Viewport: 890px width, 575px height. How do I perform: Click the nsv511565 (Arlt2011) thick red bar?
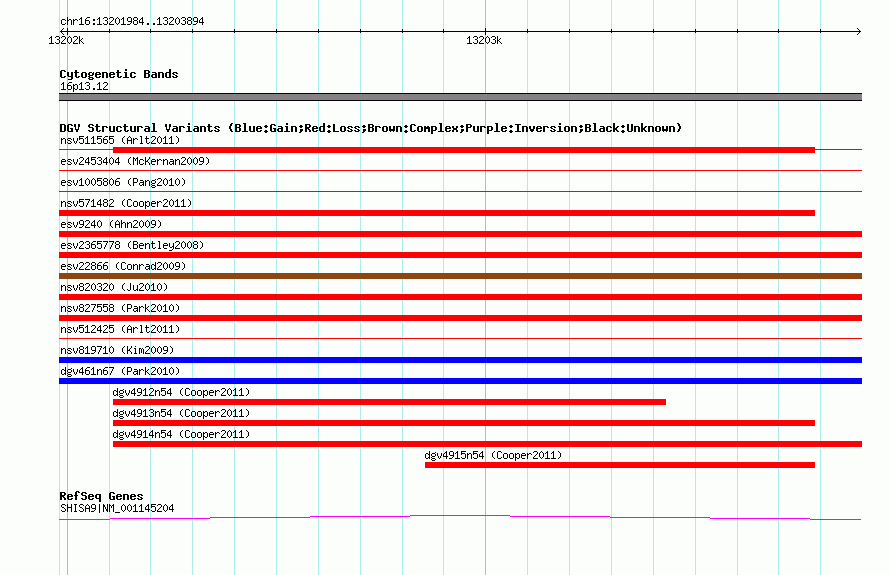464,150
